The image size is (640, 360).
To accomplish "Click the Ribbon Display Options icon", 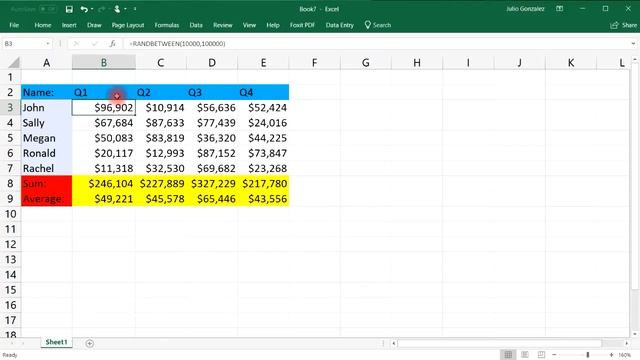I will point(560,9).
